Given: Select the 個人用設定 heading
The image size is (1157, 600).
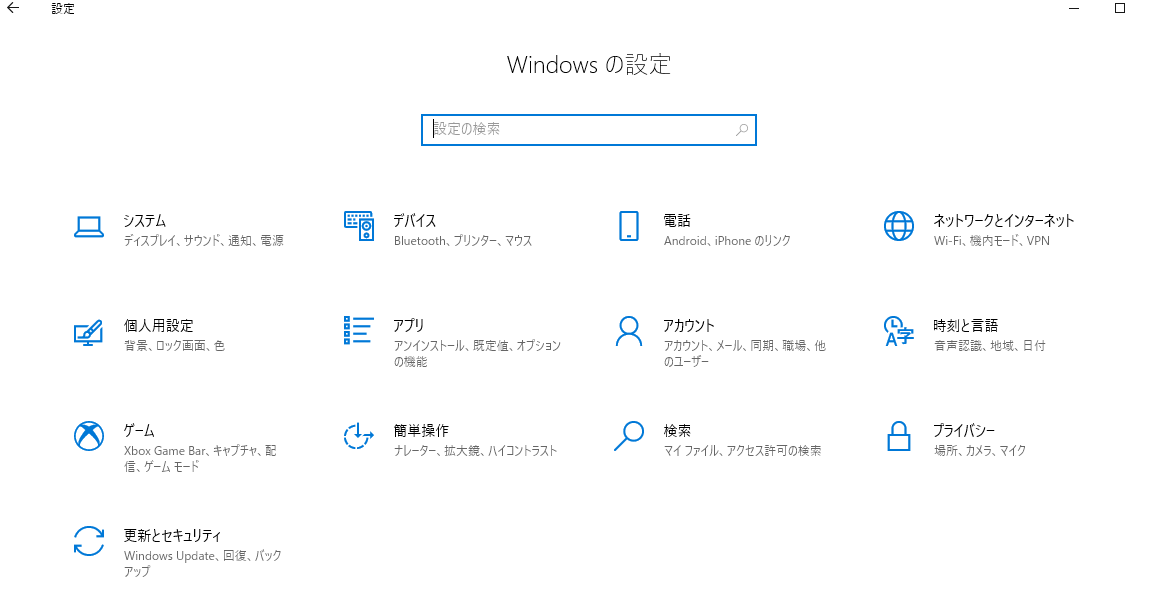Looking at the screenshot, I should (159, 325).
